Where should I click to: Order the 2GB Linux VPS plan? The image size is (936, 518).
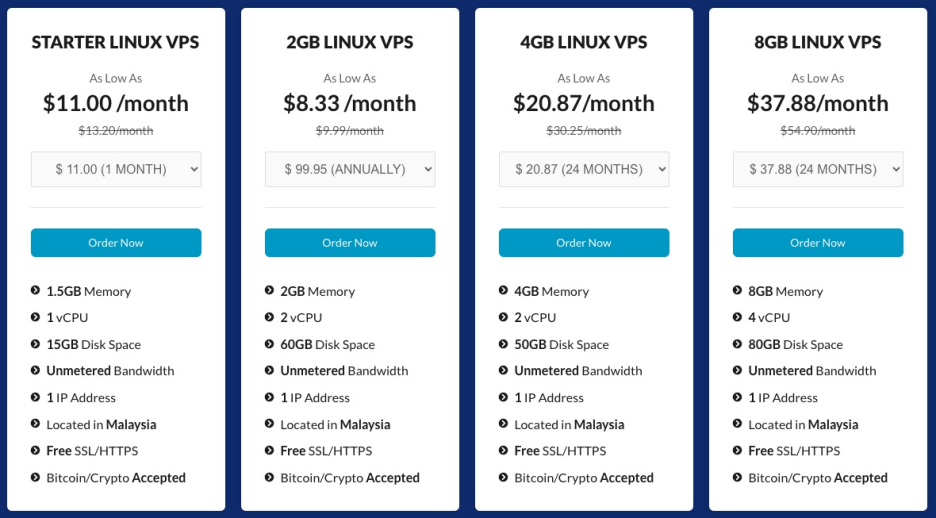coord(350,243)
